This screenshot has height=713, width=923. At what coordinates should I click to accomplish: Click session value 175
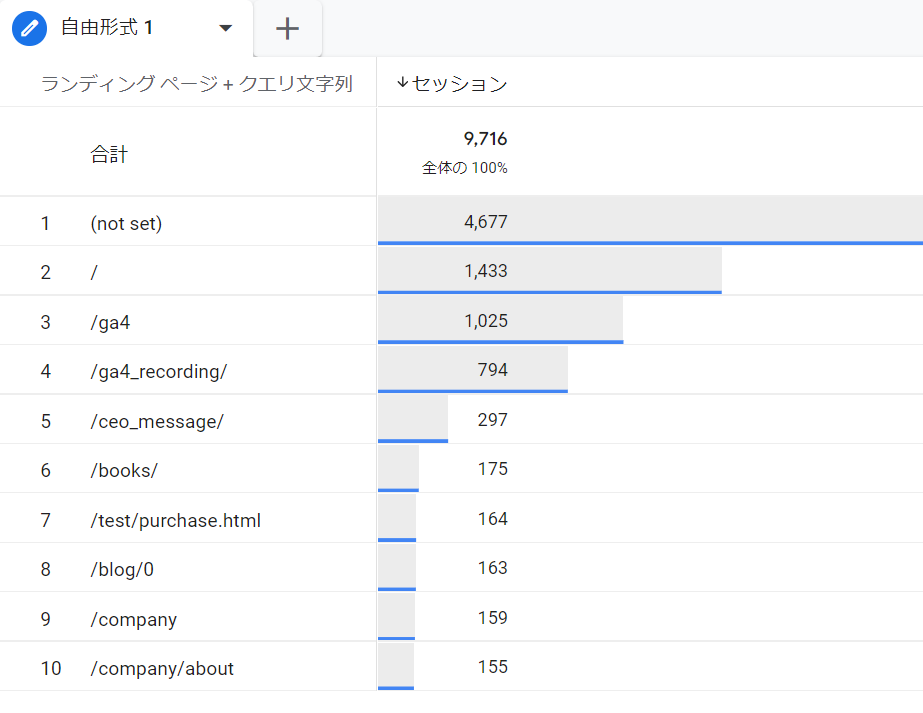click(x=493, y=469)
